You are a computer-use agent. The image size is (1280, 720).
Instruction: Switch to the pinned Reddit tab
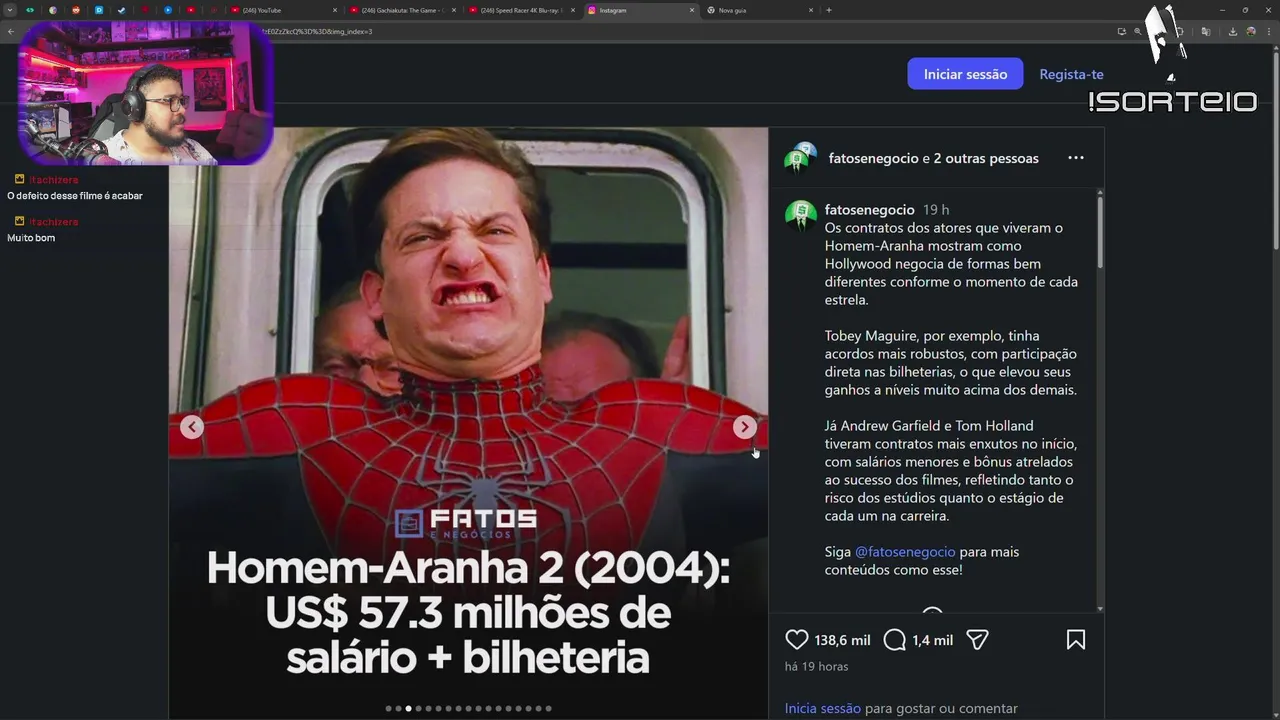tap(76, 10)
